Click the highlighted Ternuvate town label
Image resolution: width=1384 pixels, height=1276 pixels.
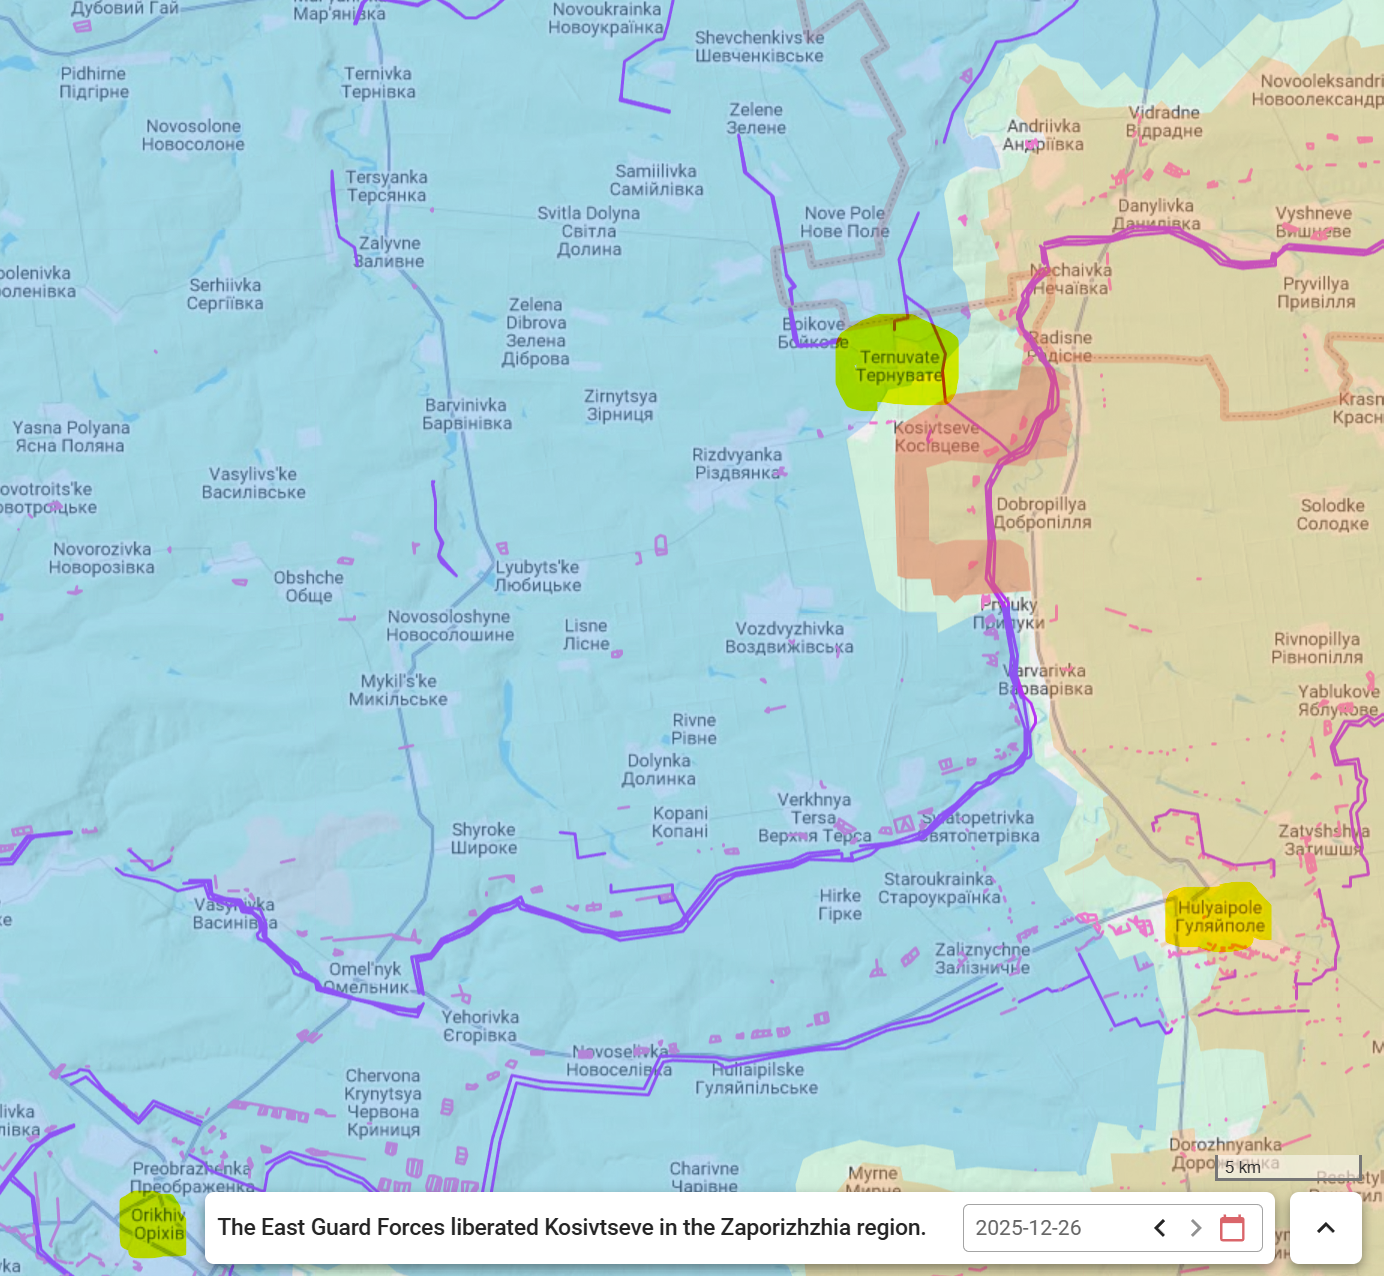(899, 366)
